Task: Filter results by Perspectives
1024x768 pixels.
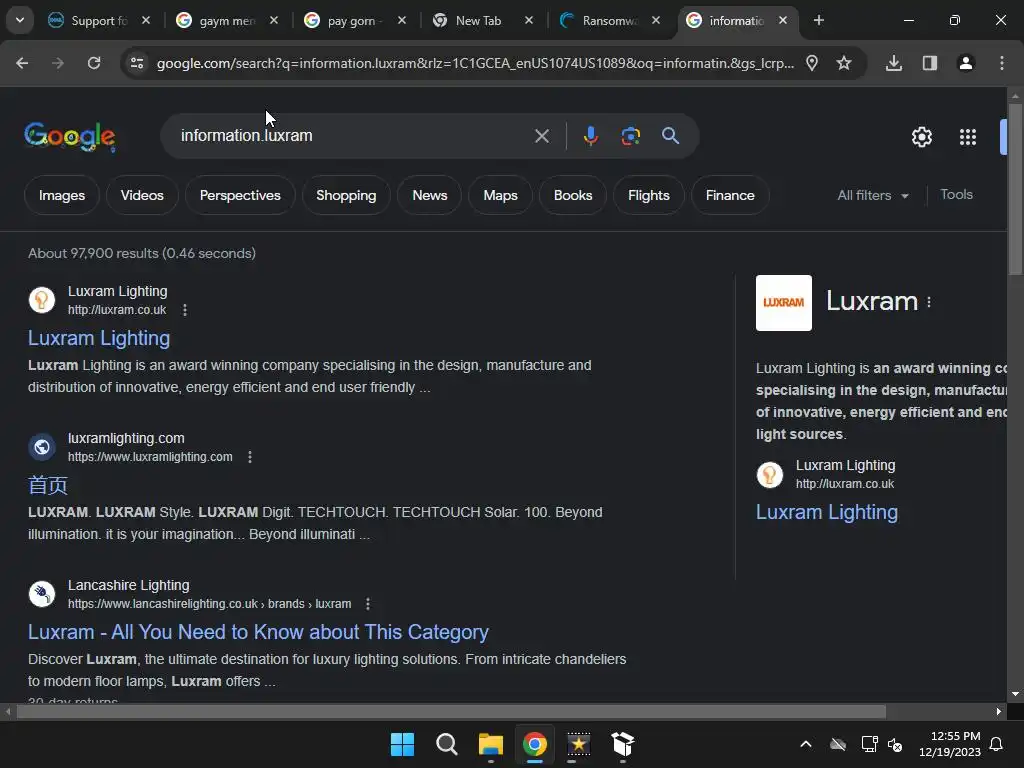Action: [240, 195]
